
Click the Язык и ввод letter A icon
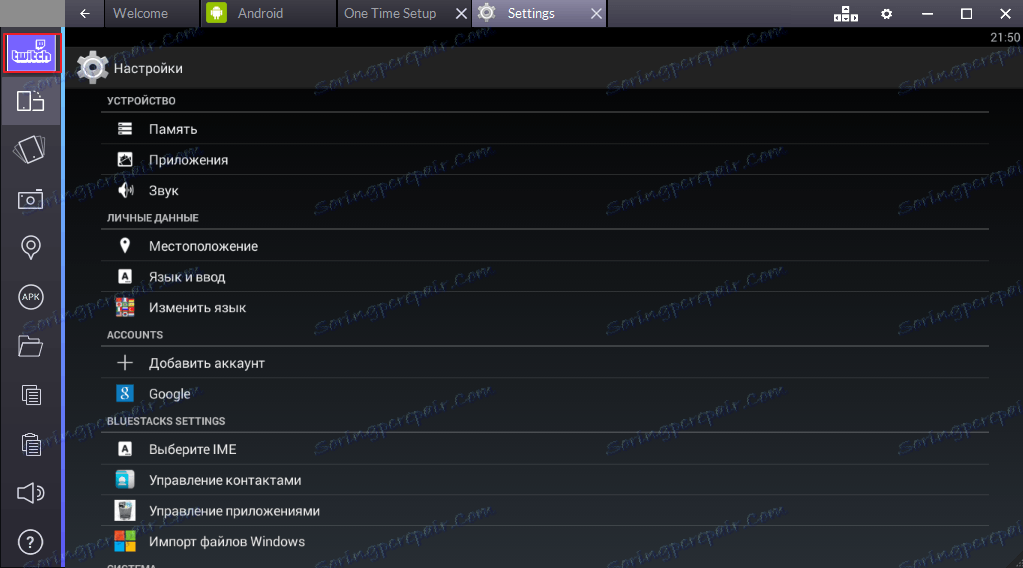tap(125, 276)
